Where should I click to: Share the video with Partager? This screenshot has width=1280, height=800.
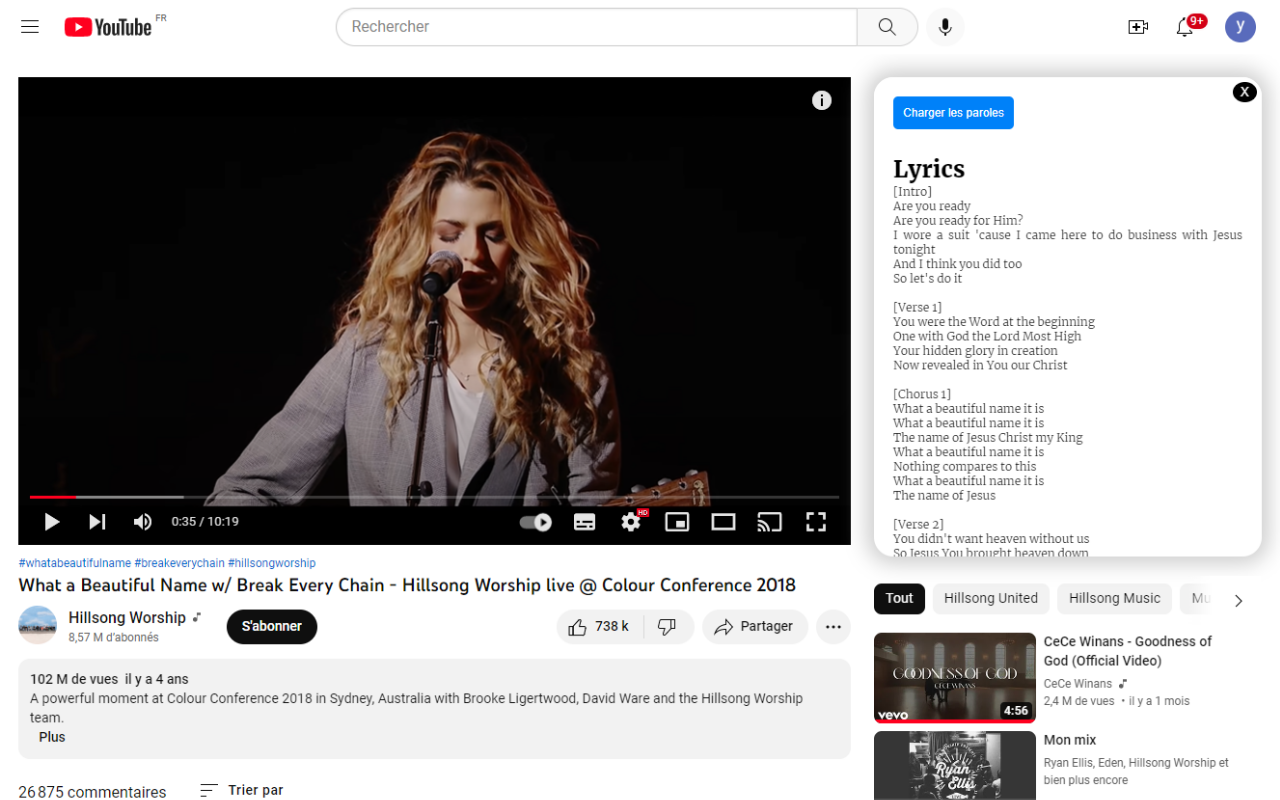click(755, 627)
